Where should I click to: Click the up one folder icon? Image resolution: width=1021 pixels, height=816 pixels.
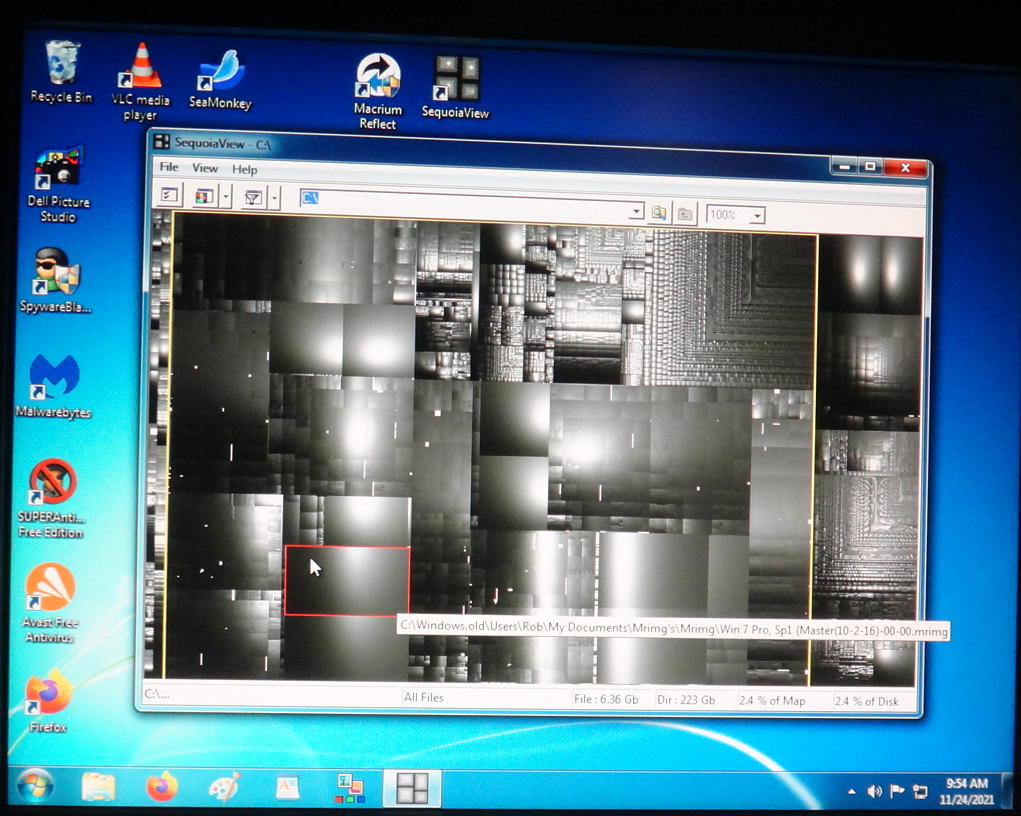coord(685,214)
